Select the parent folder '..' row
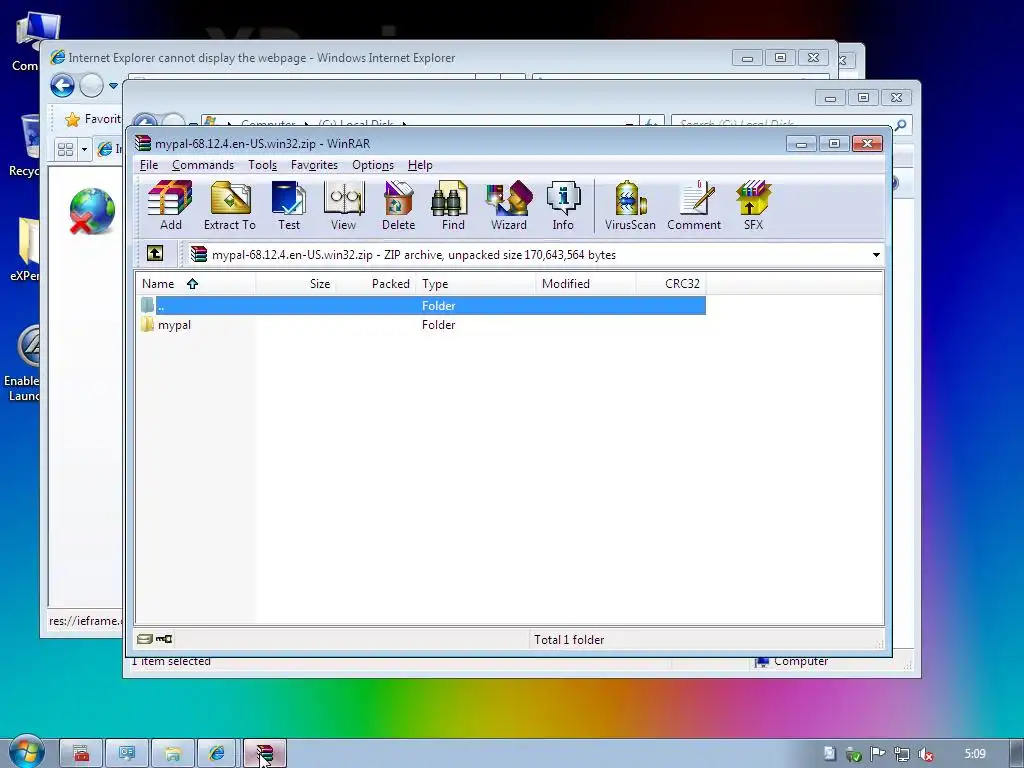 click(x=423, y=305)
